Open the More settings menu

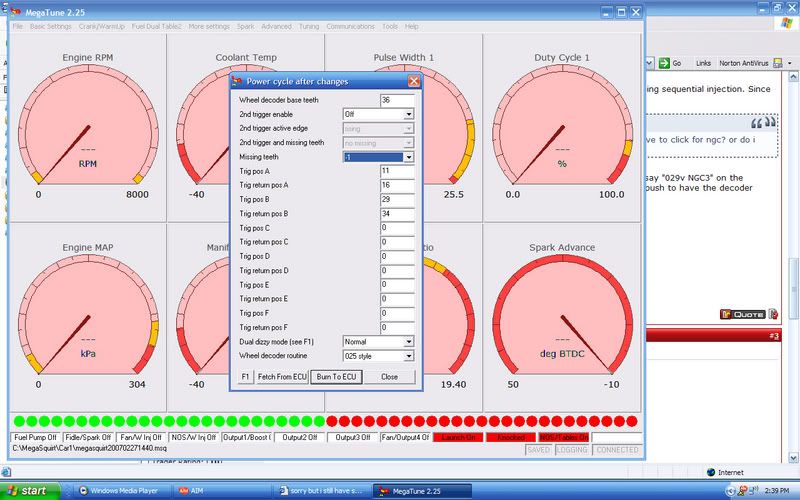tap(209, 27)
